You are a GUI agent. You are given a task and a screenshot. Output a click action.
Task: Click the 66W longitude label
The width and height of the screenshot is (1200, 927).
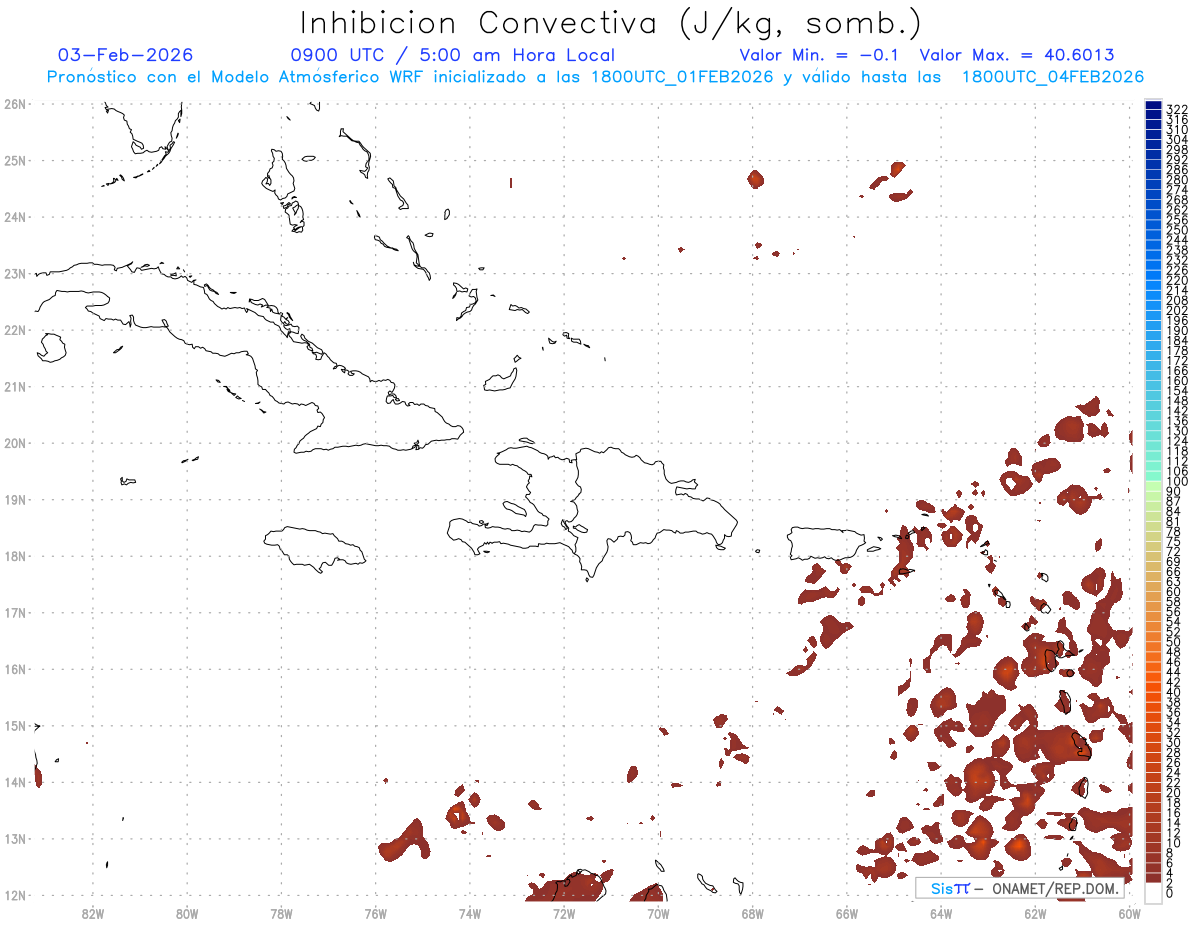click(847, 913)
